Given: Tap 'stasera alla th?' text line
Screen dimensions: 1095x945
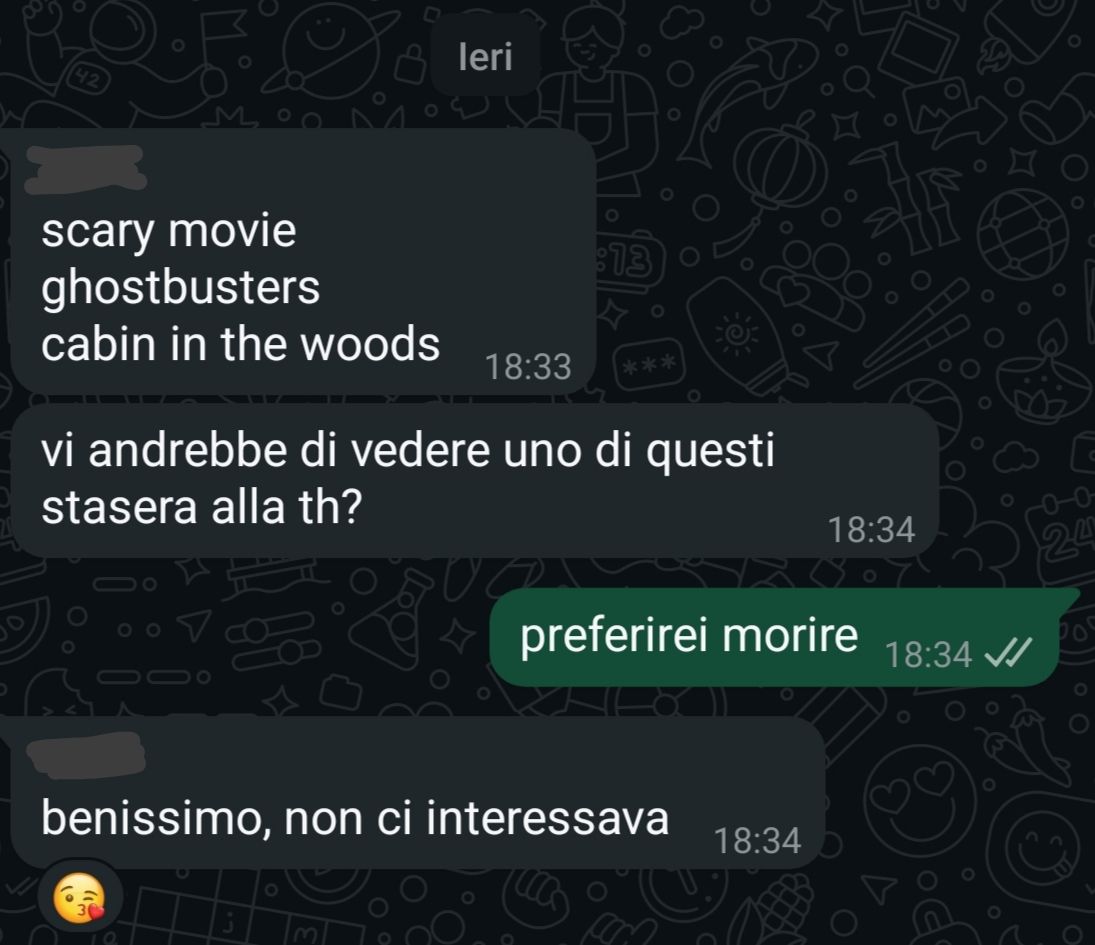Looking at the screenshot, I should pyautogui.click(x=201, y=506).
